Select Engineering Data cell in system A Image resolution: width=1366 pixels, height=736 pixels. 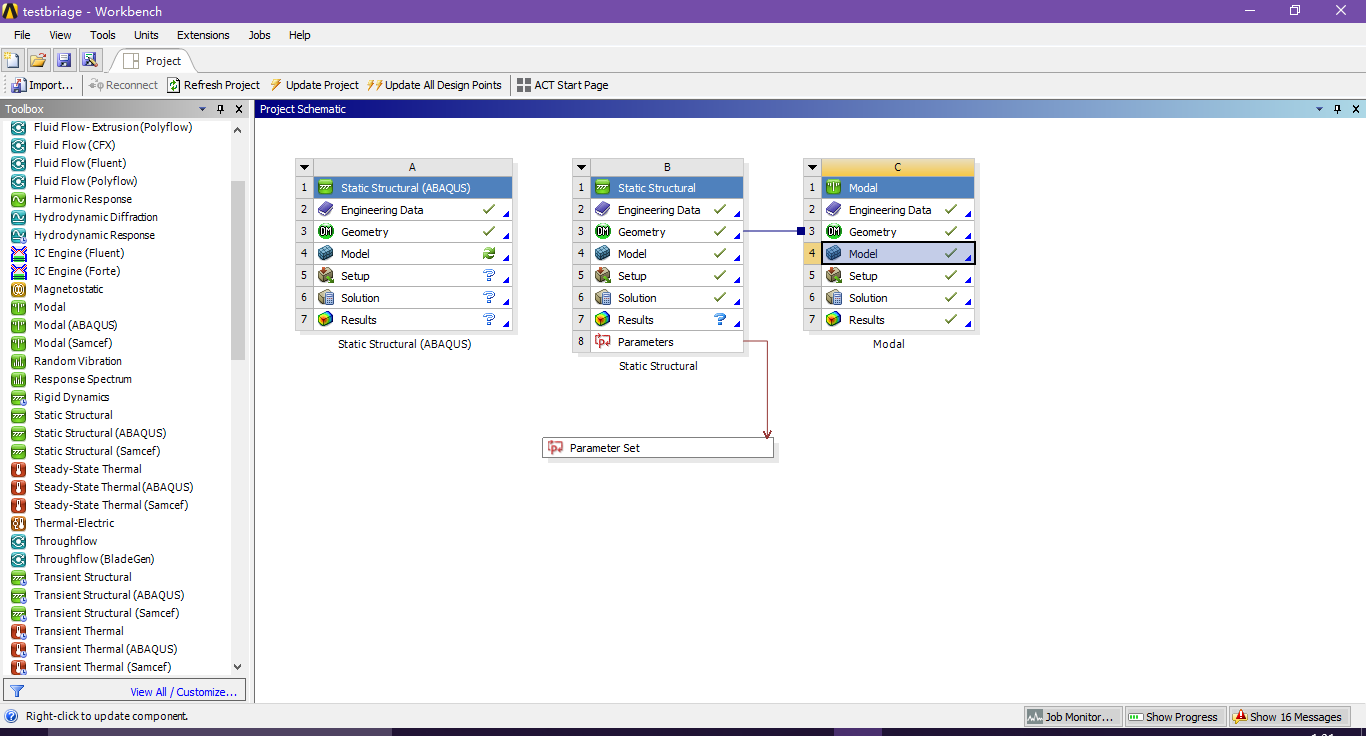click(x=412, y=210)
